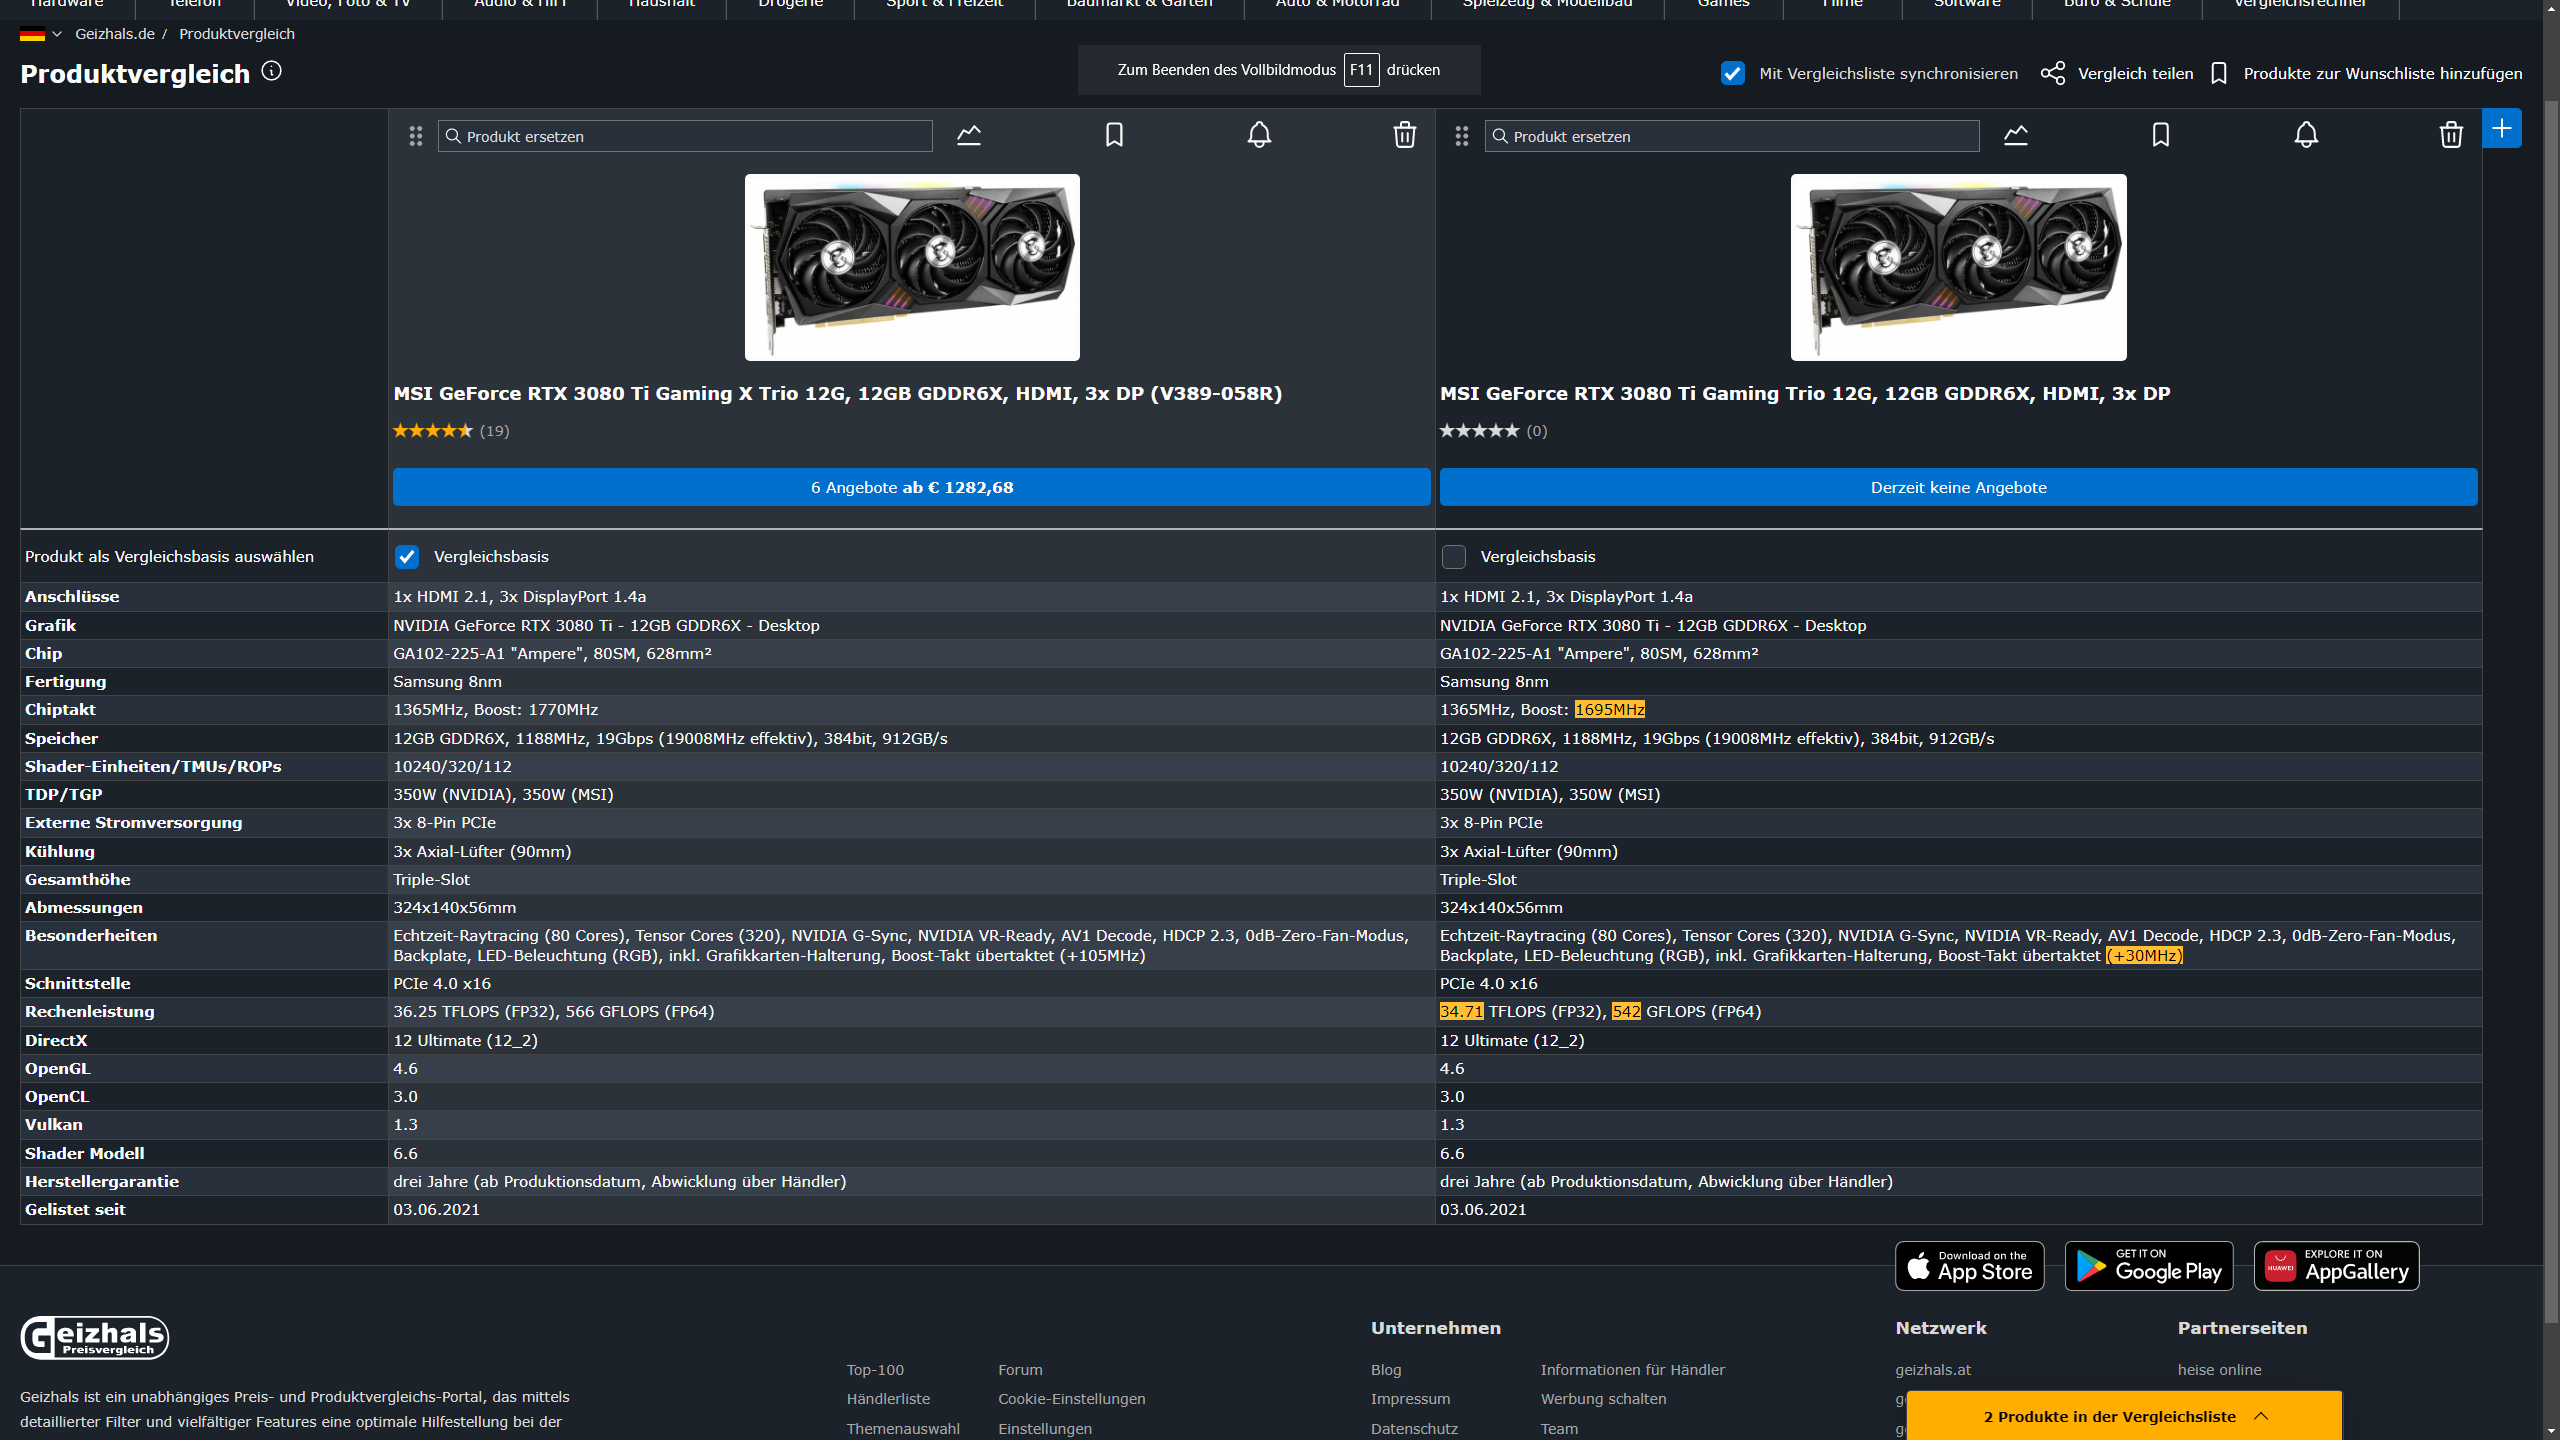Click the Produktvergleich info icon

(271, 71)
